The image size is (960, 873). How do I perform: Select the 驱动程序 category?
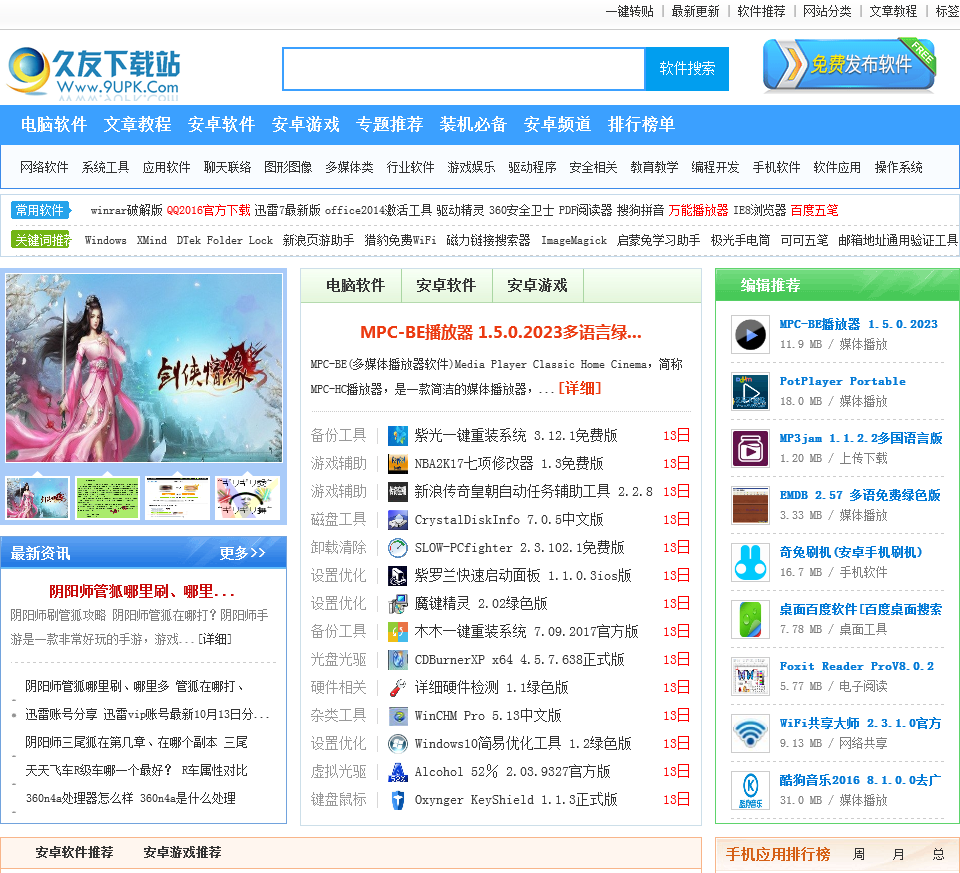point(532,167)
